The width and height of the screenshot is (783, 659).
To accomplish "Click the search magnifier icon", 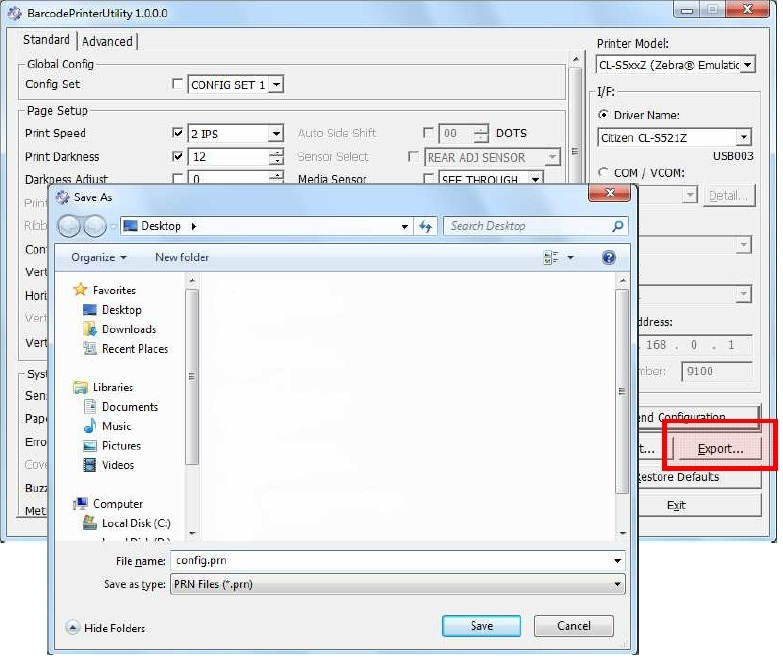I will coord(618,226).
